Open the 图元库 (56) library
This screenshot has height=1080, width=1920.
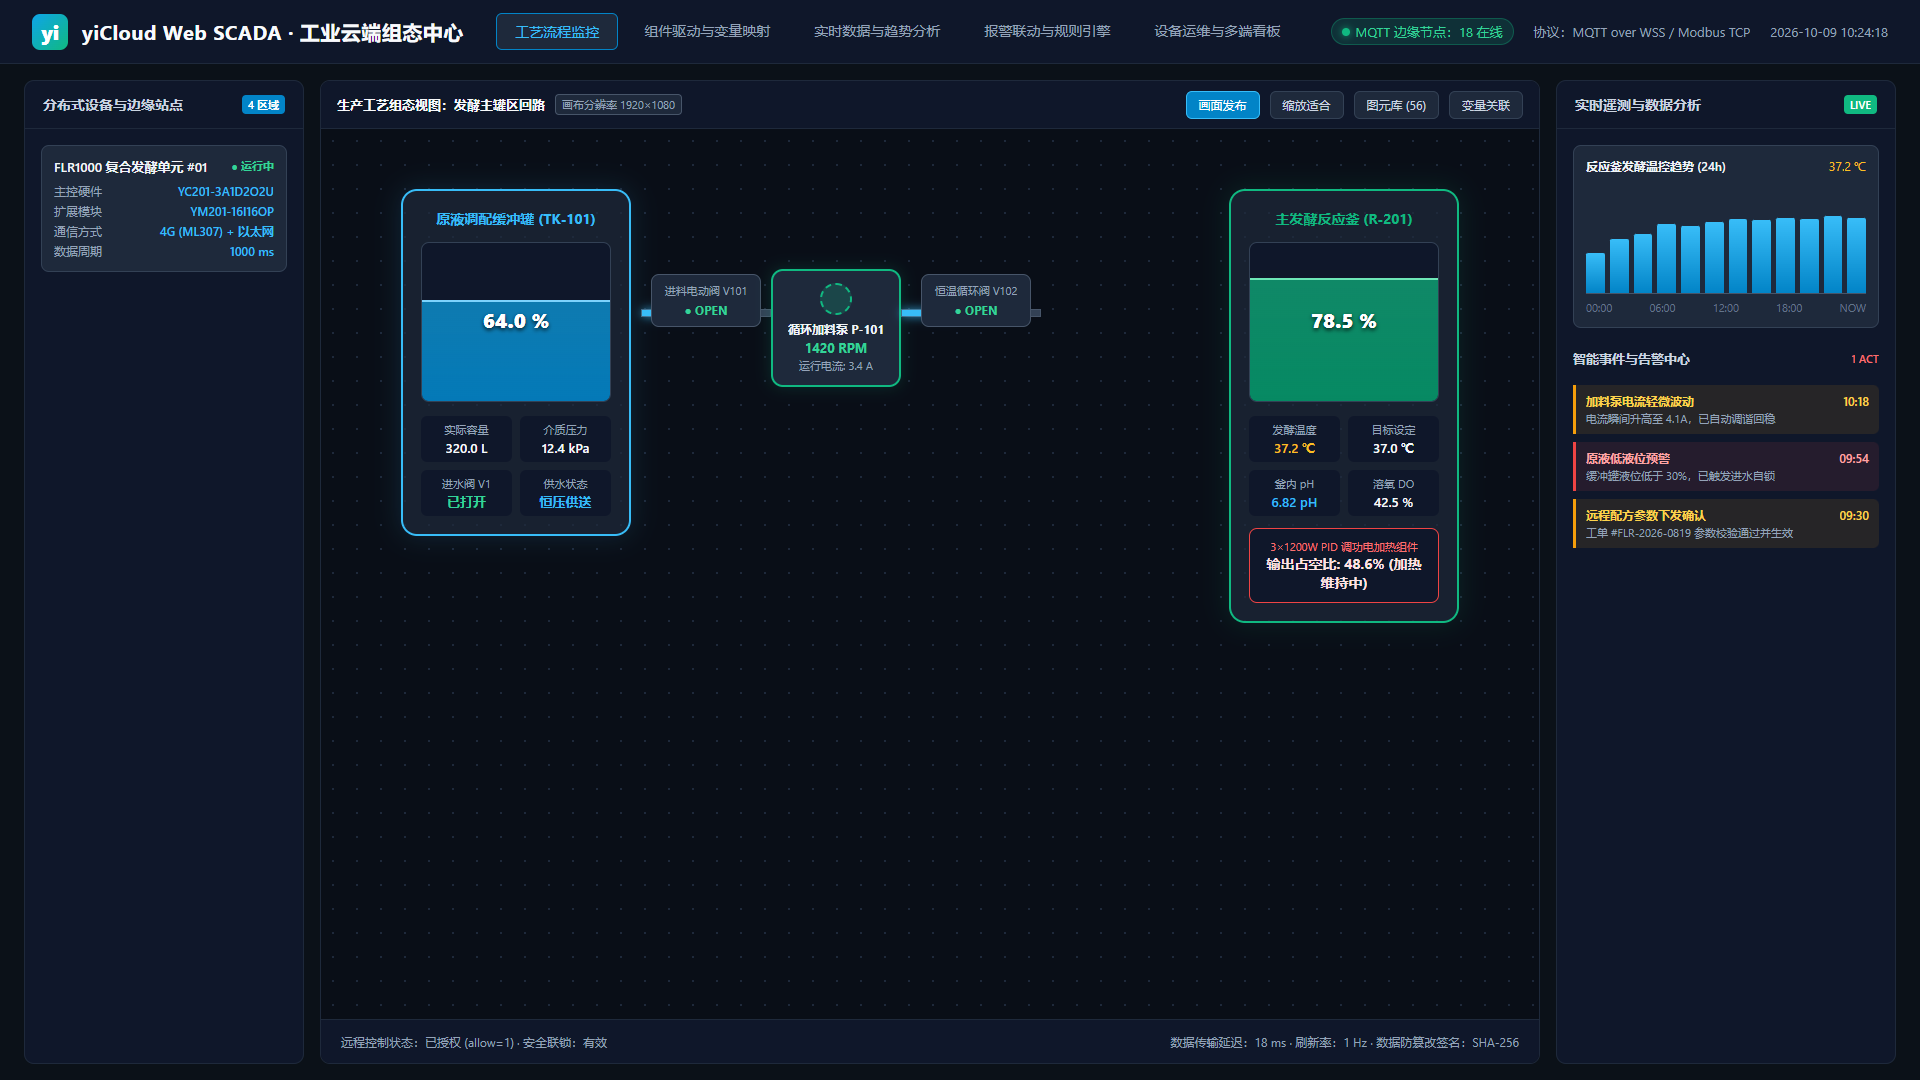1396,105
